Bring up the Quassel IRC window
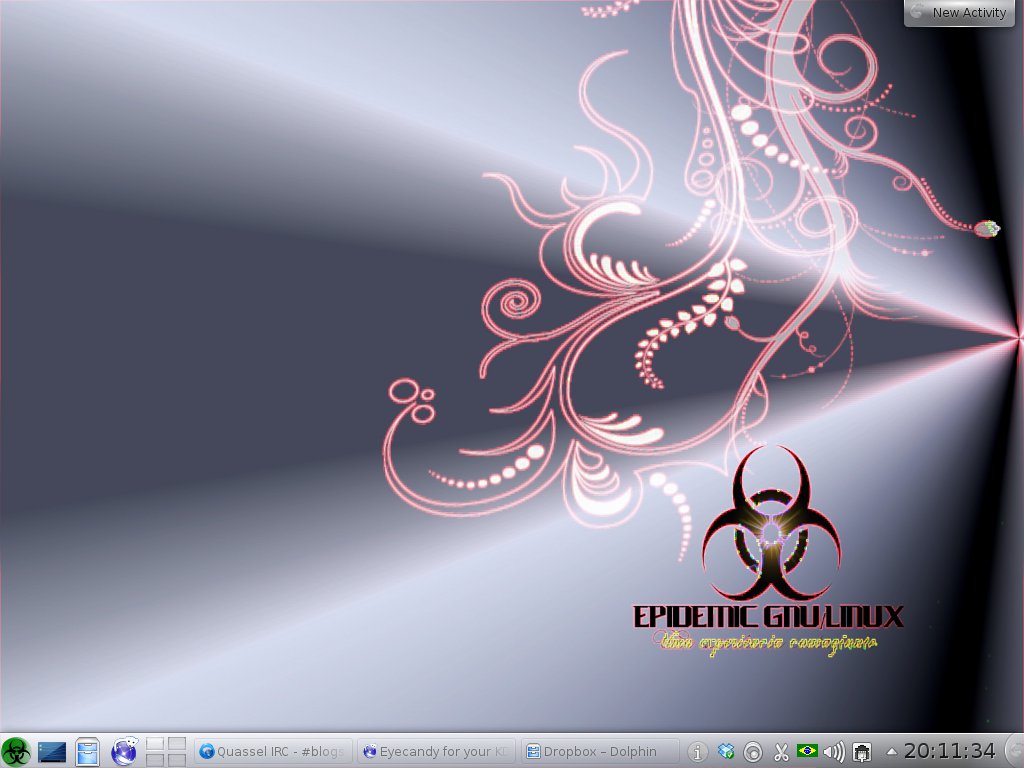 (273, 752)
